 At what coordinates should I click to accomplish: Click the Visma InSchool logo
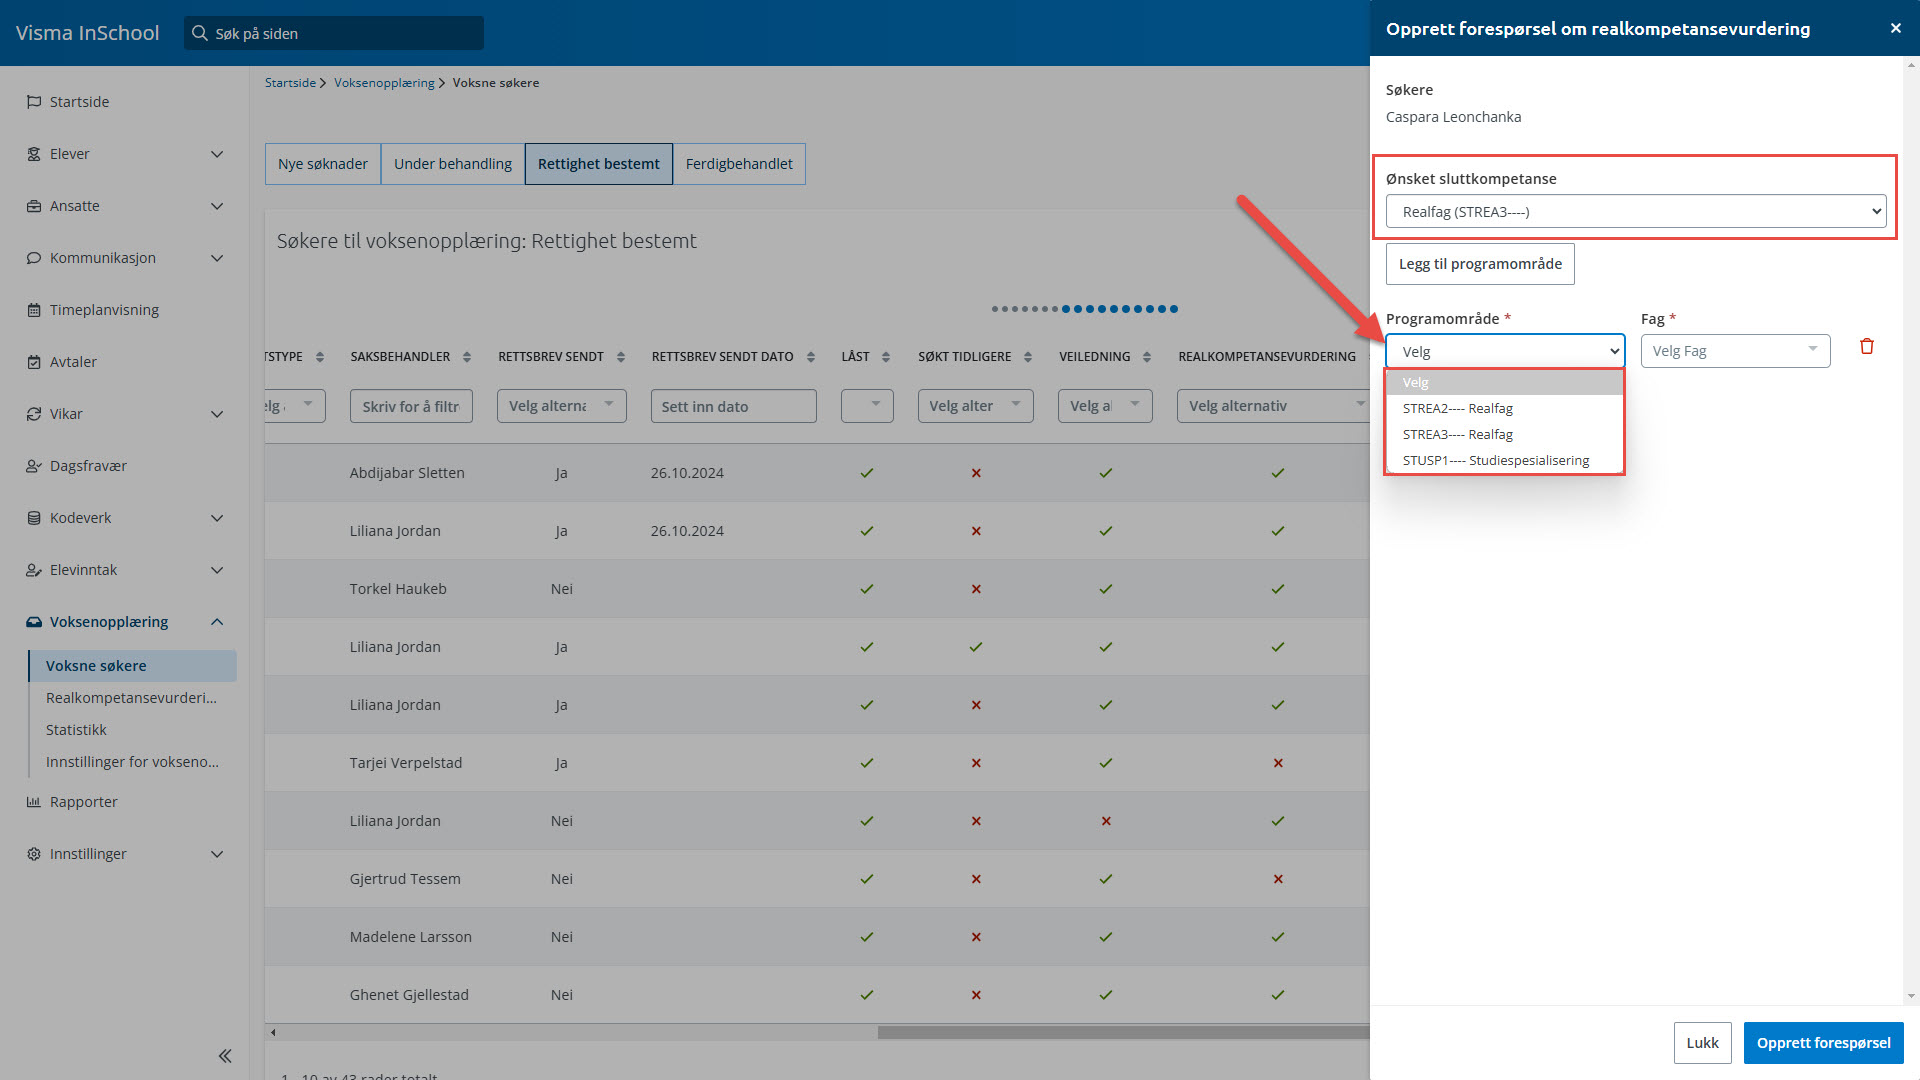[x=88, y=33]
